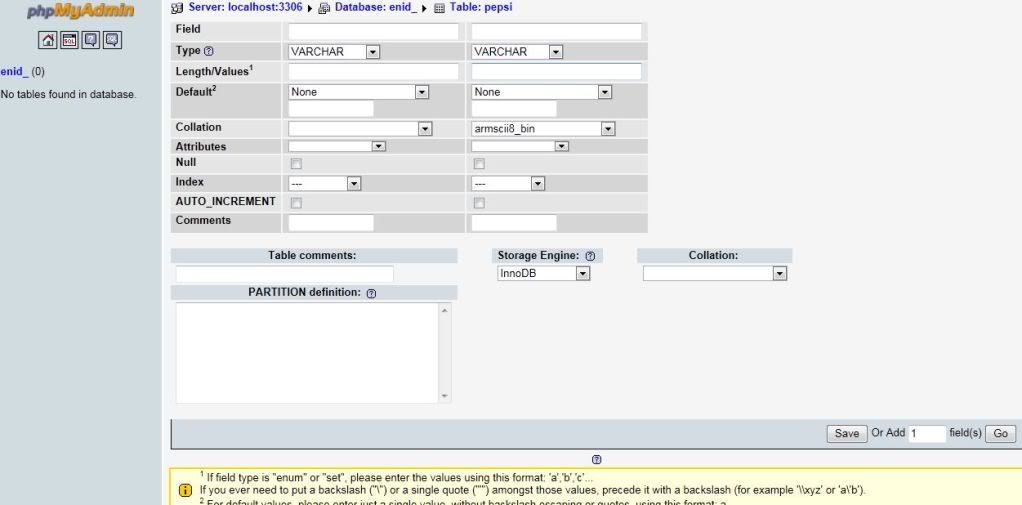This screenshot has width=1022, height=505.
Task: Click the Go button to add fields
Action: (1000, 434)
